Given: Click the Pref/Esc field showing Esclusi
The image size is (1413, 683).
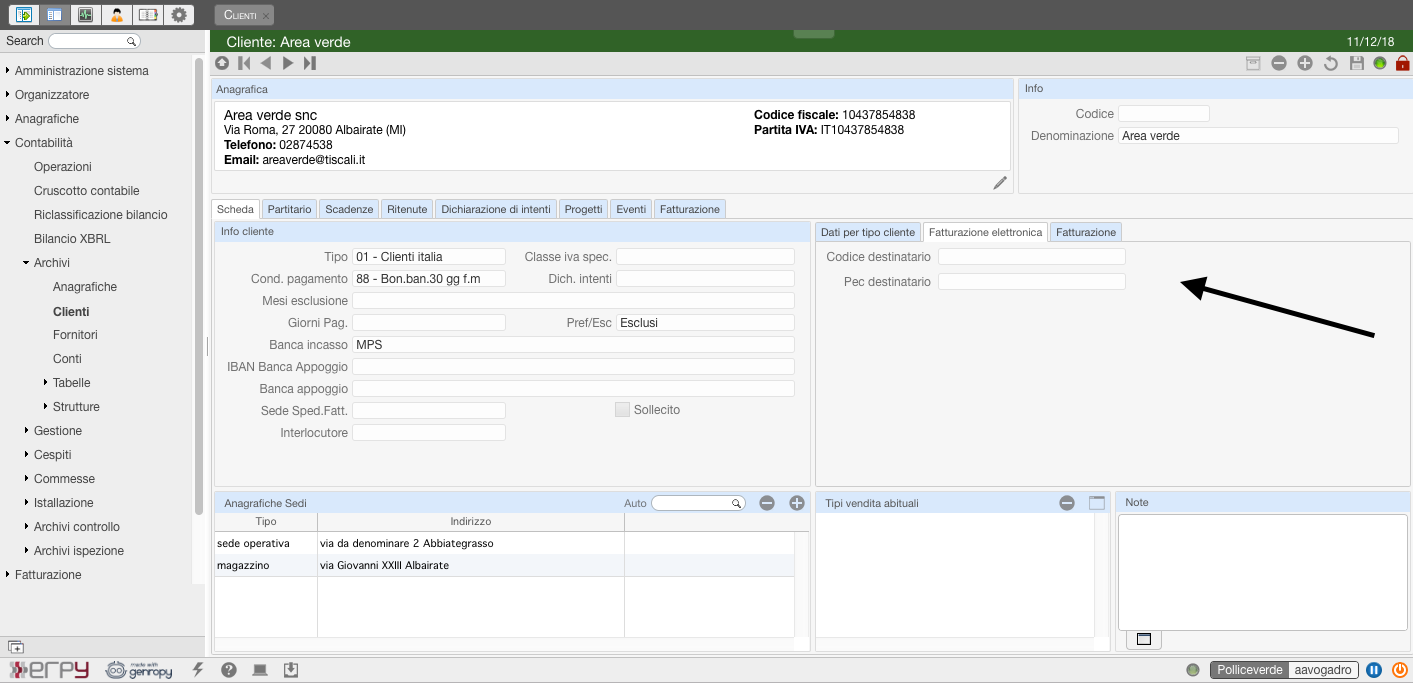Looking at the screenshot, I should [705, 323].
